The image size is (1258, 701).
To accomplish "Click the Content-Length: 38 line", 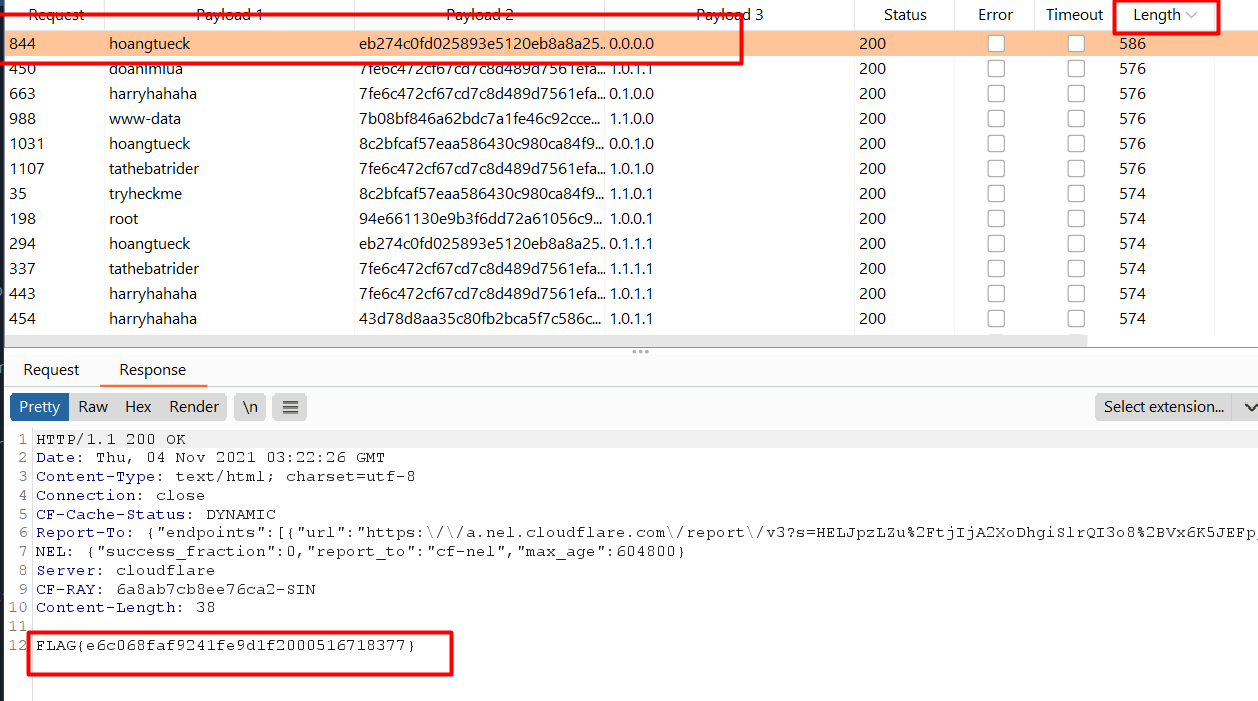I will (x=126, y=607).
